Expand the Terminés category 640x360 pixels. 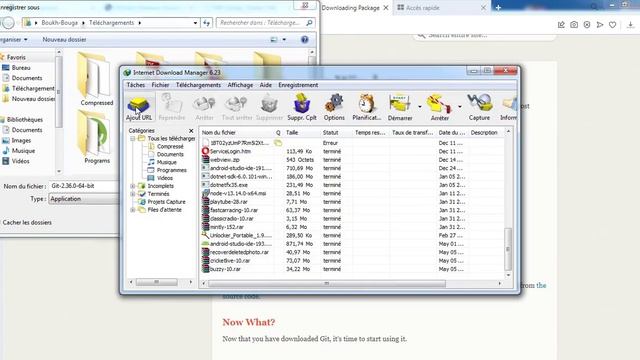coord(133,194)
